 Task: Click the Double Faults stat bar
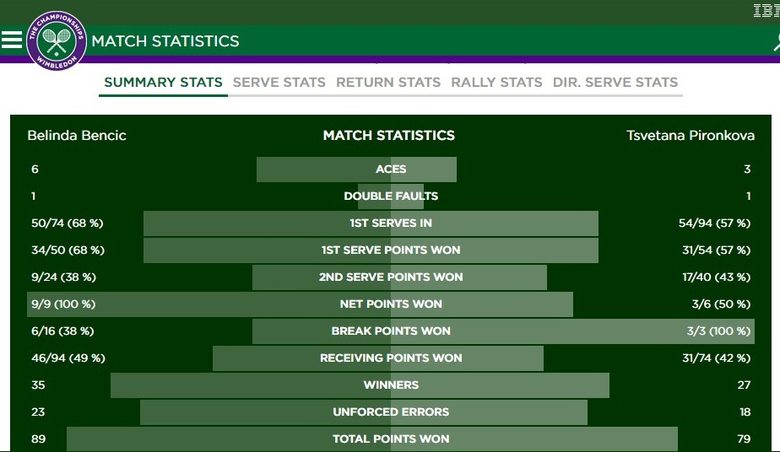[391, 196]
